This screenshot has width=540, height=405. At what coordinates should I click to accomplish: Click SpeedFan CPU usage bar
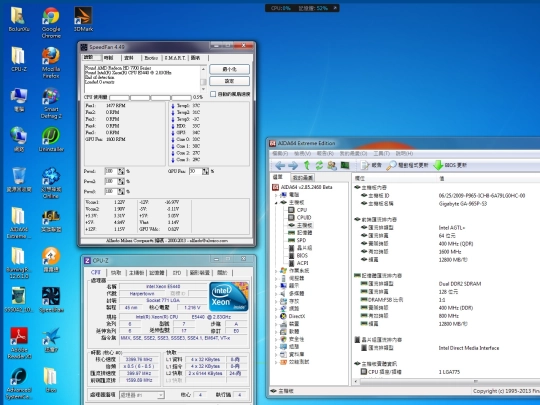pos(150,97)
